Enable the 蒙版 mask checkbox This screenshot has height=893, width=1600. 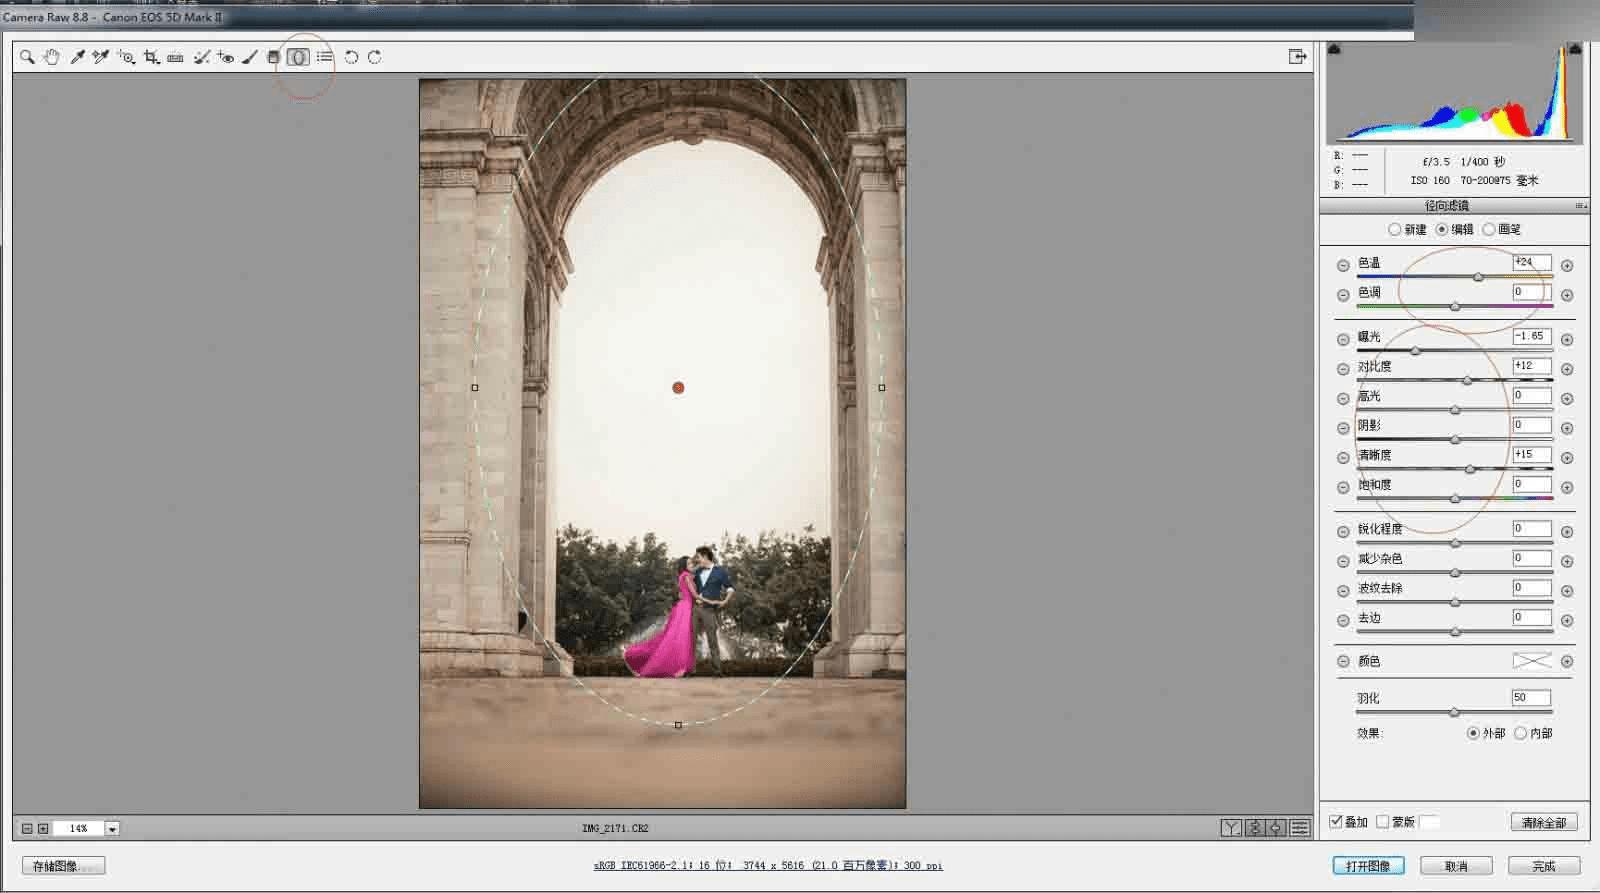click(1383, 822)
